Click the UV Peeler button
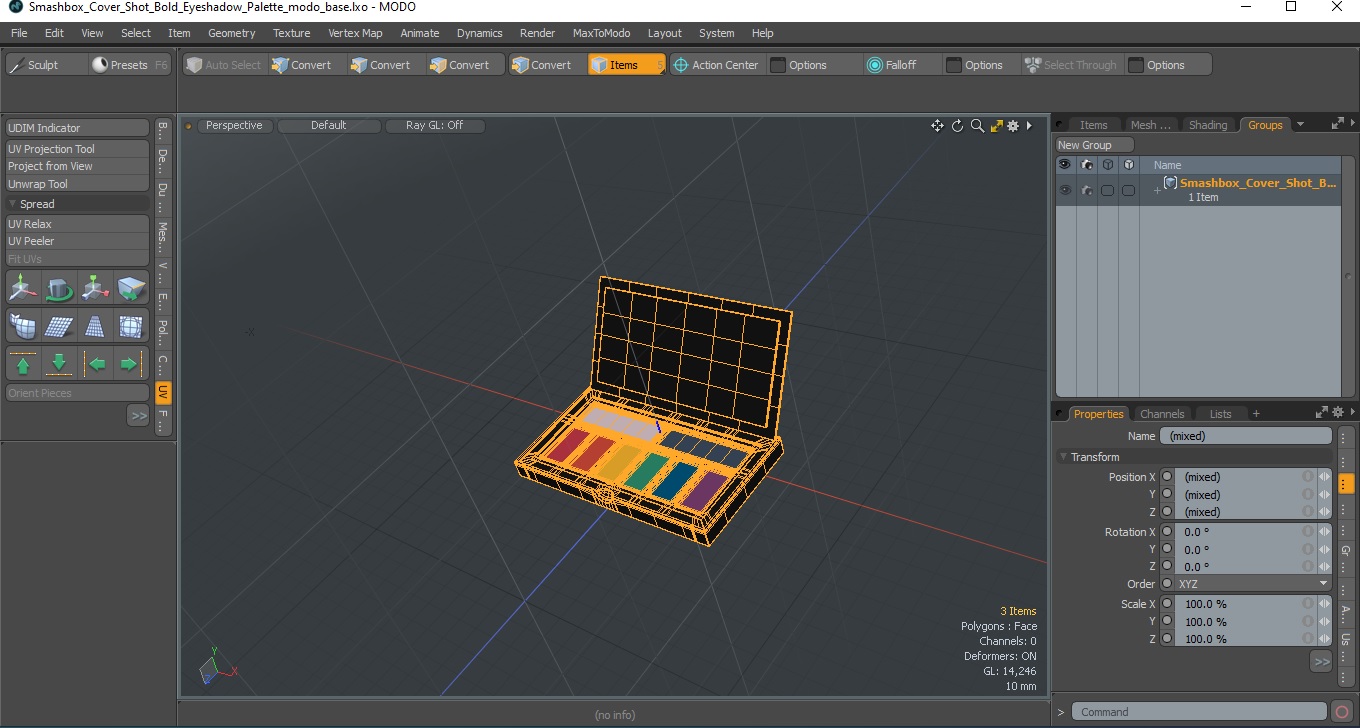Screen dimensions: 1360x728 coord(78,241)
